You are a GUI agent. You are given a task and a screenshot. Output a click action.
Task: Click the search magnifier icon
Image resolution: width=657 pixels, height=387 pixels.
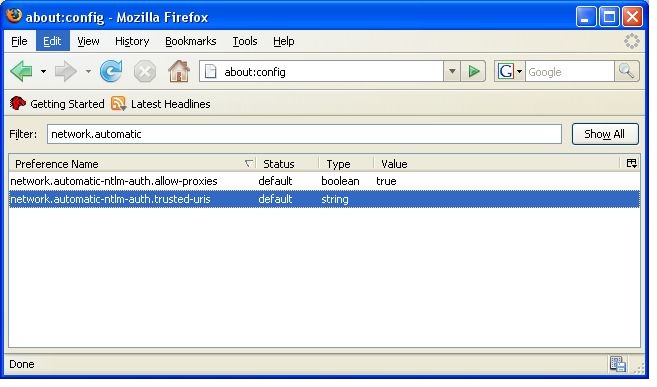(x=626, y=71)
